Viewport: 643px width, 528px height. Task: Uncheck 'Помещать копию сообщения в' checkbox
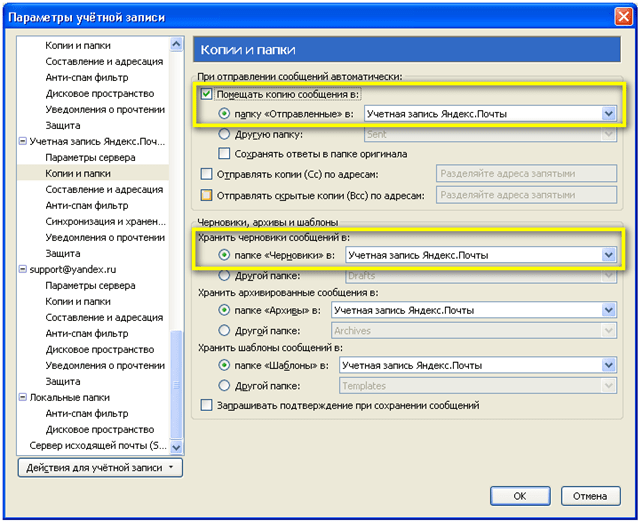(x=207, y=95)
